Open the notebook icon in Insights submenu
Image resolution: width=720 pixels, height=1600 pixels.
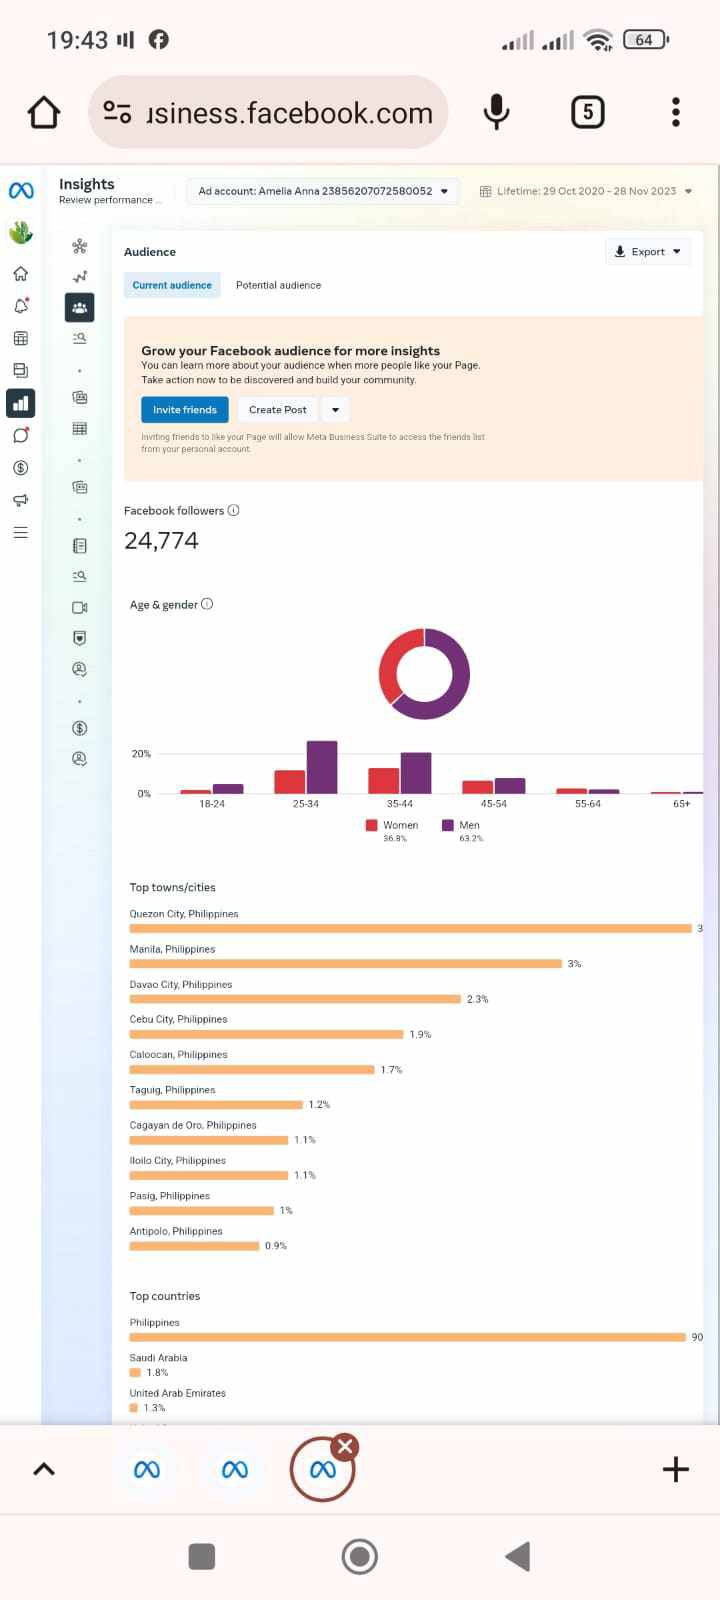point(80,546)
